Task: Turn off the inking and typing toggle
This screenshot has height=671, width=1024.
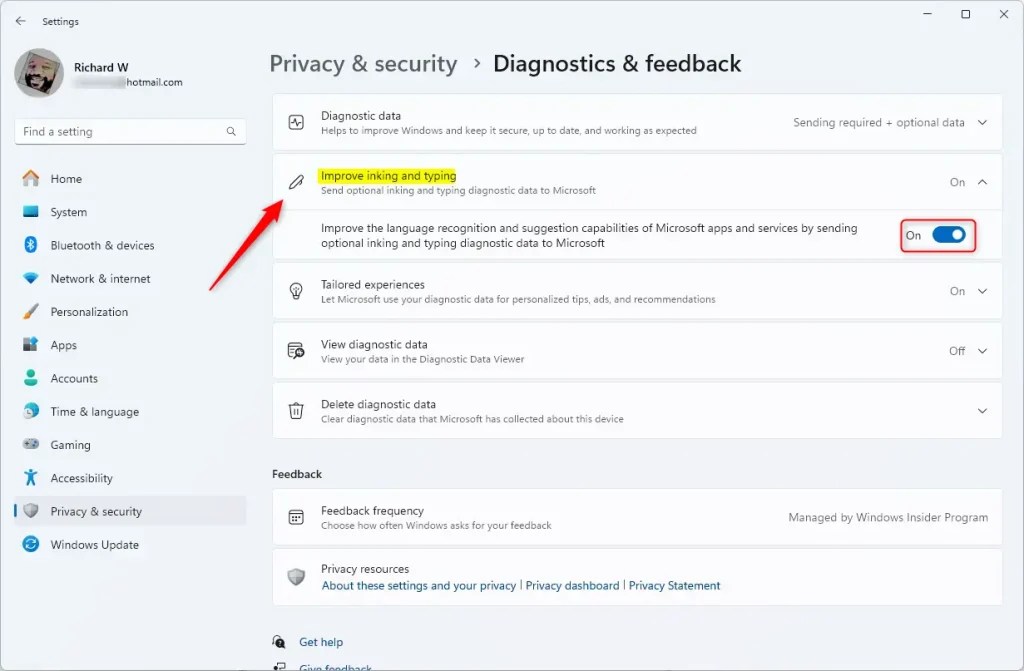Action: click(948, 235)
